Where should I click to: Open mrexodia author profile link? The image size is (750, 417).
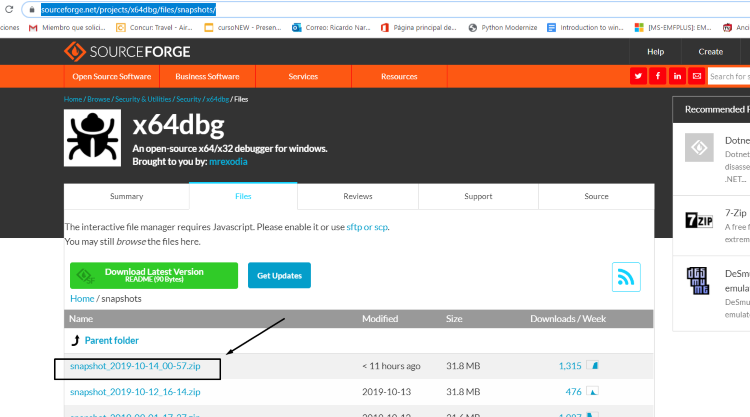228,162
